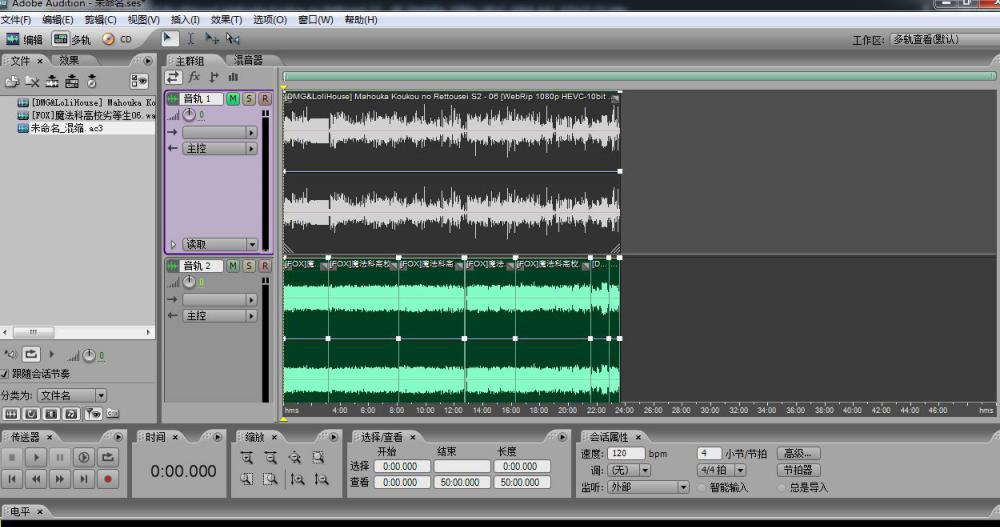Adjust the 音轨 1 volume knob

point(189,115)
